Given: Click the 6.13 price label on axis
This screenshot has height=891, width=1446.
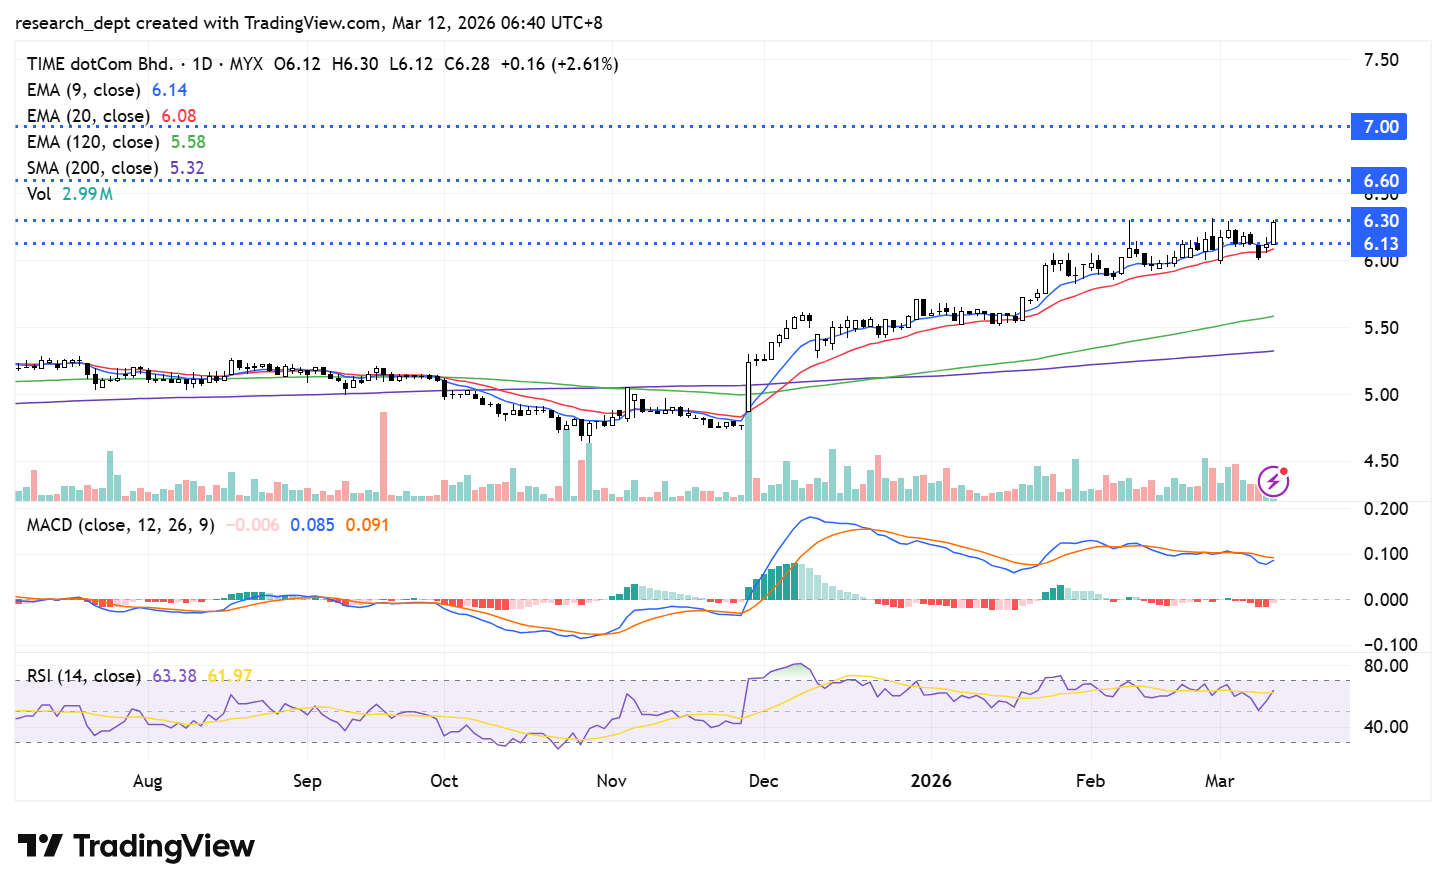Looking at the screenshot, I should (1379, 244).
